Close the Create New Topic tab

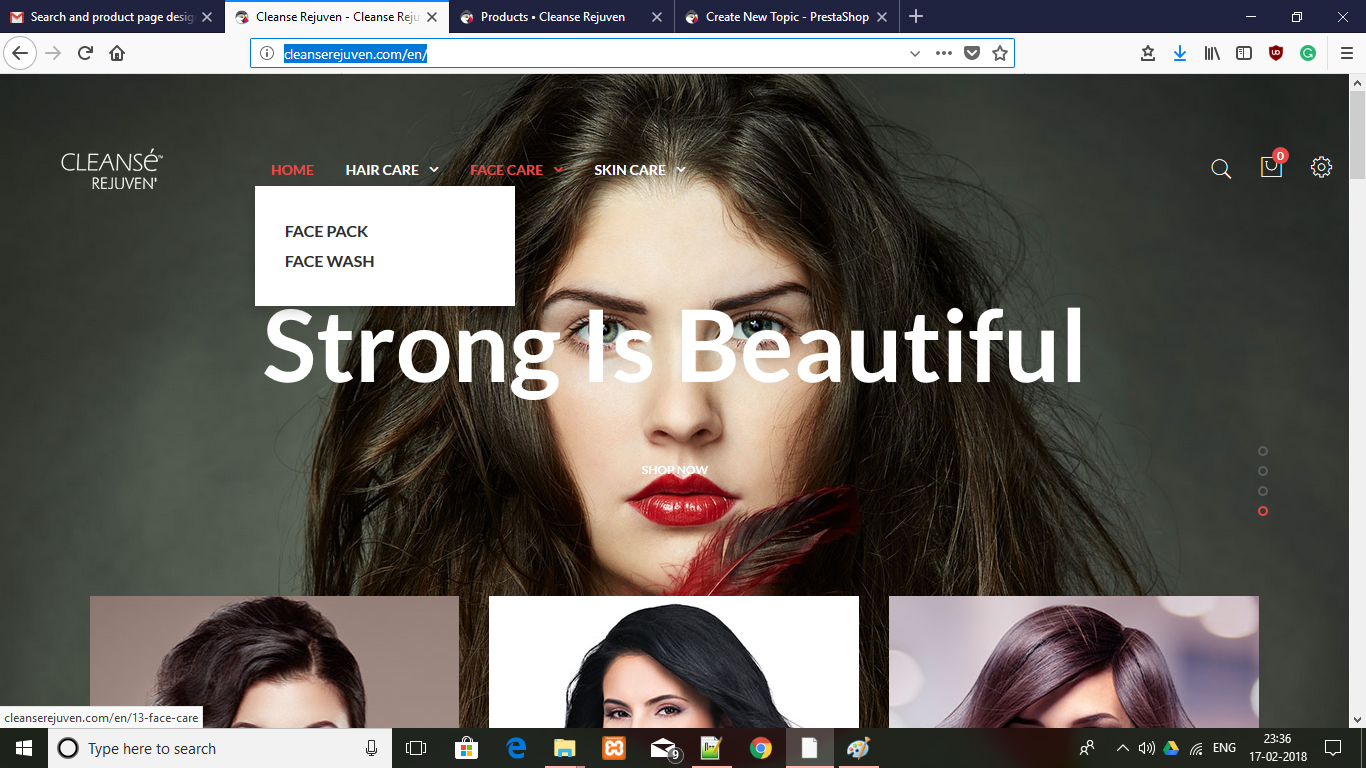(882, 17)
